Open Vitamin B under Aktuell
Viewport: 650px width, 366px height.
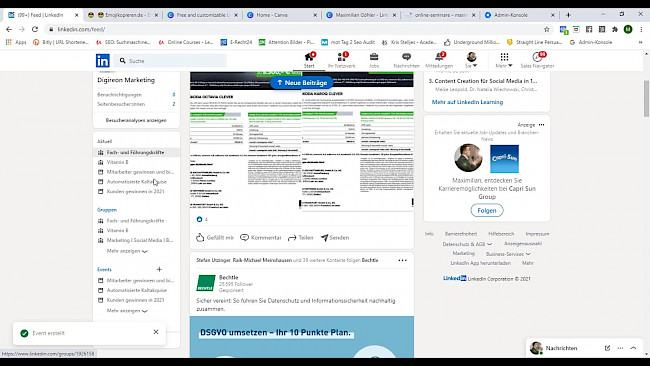click(x=117, y=162)
